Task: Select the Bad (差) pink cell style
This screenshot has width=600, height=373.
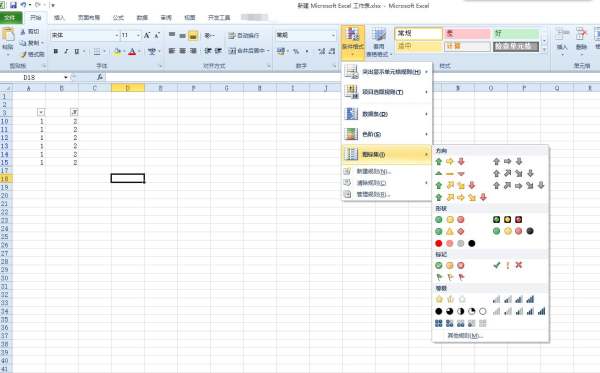Action: point(467,34)
